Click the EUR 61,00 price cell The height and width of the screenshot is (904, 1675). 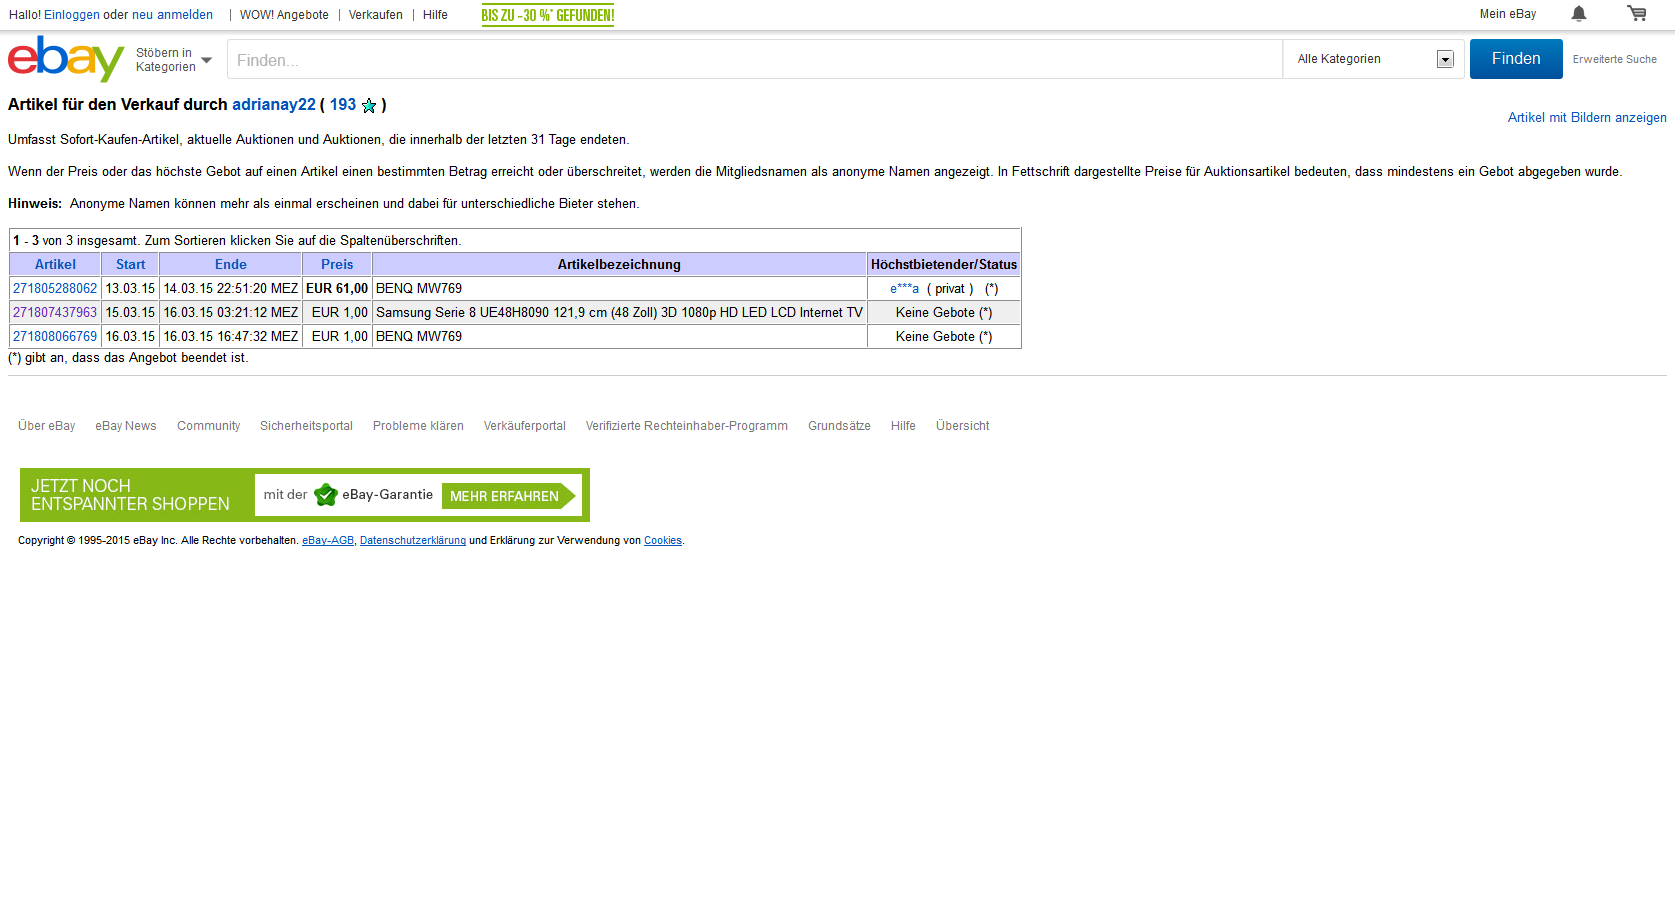pos(337,289)
